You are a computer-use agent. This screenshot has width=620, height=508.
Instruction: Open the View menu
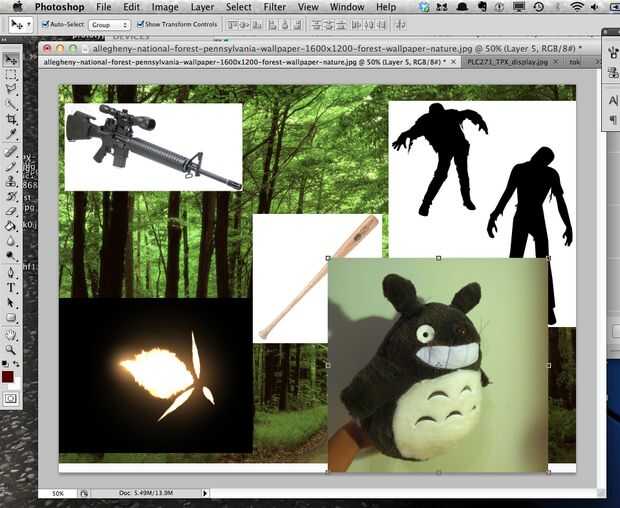click(x=308, y=7)
